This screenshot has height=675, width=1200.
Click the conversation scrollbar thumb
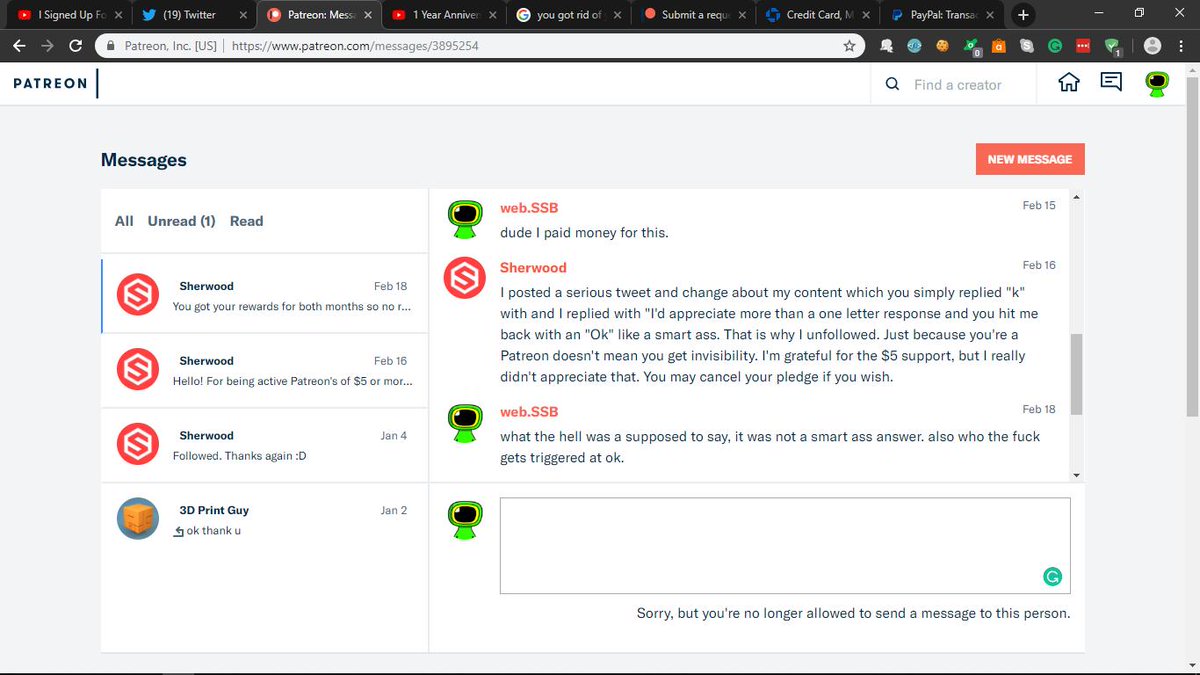[x=1076, y=374]
